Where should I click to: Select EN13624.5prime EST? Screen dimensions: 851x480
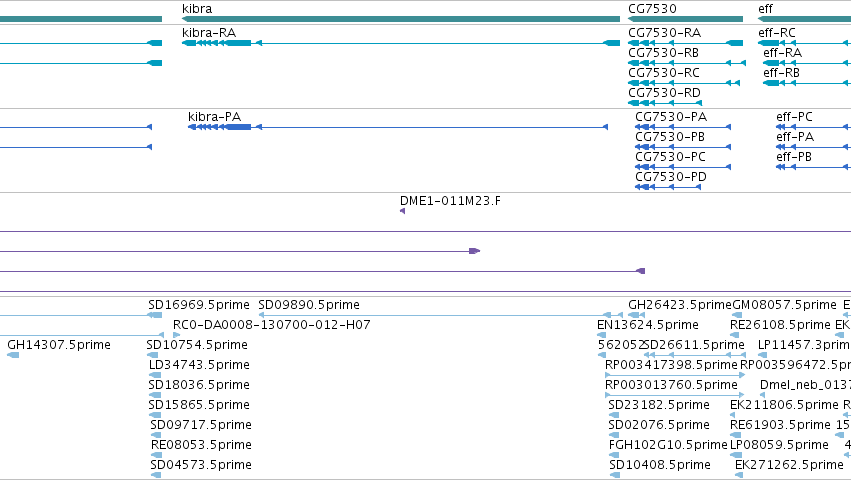tap(601, 335)
